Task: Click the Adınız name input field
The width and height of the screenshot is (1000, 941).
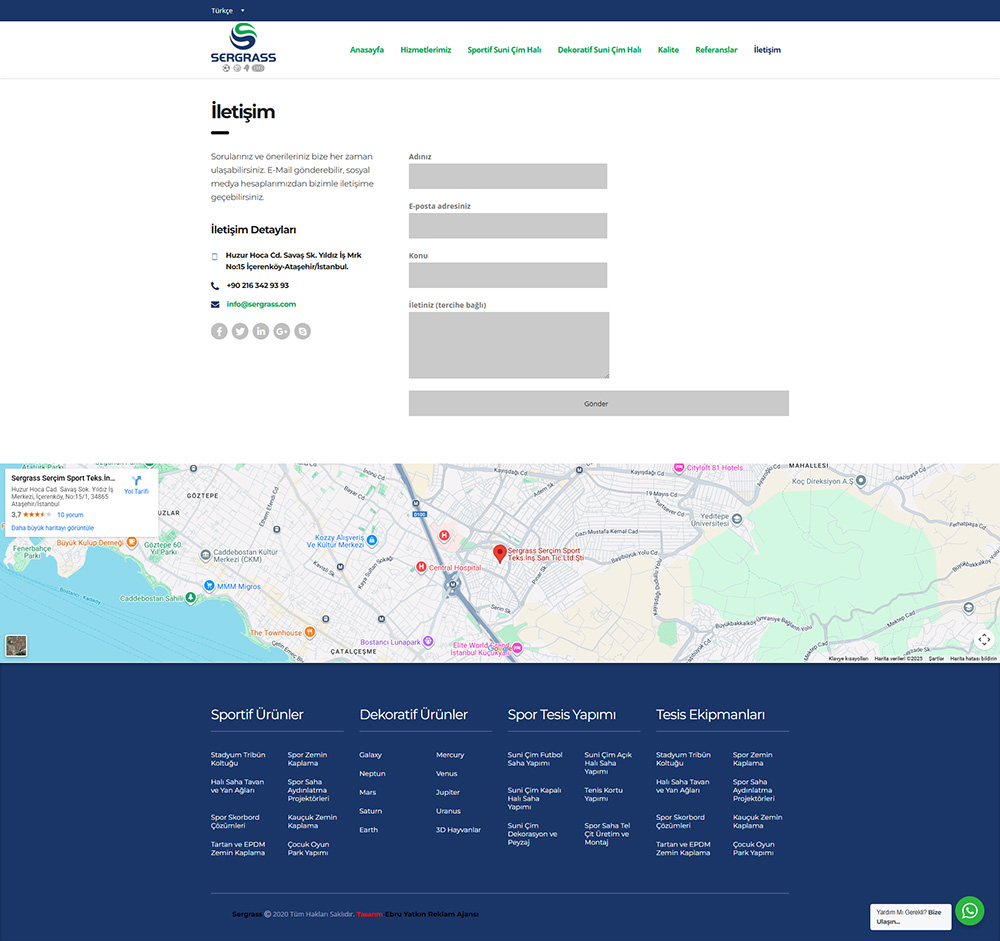Action: point(507,176)
